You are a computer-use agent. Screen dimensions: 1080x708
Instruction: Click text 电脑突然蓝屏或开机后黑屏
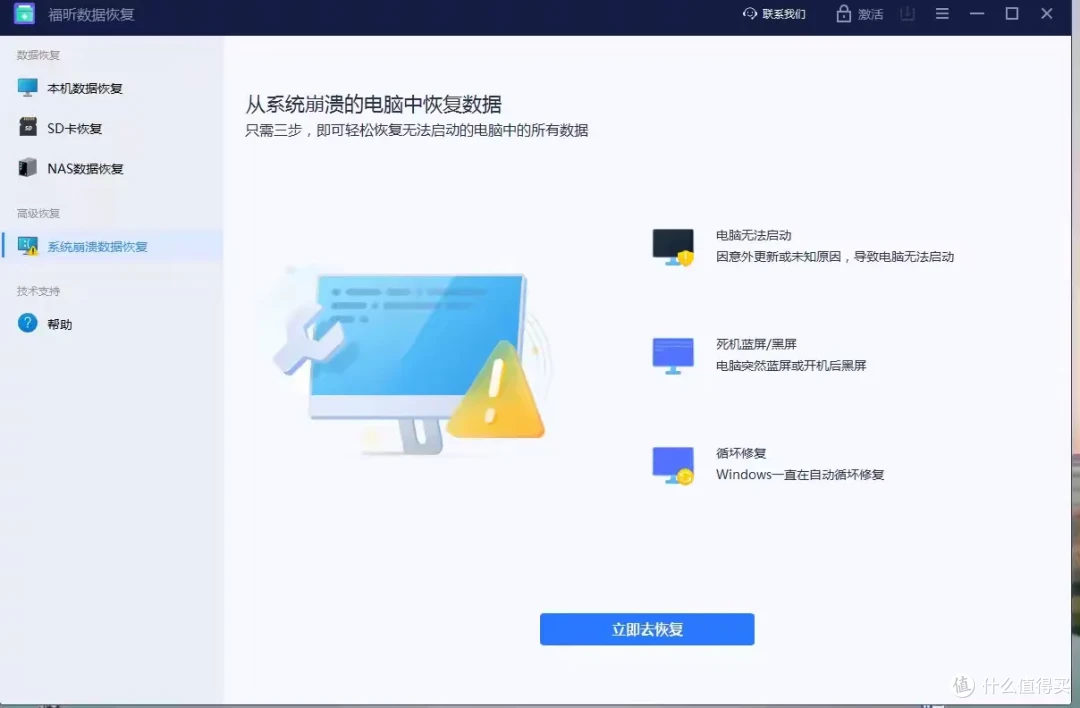click(x=791, y=366)
